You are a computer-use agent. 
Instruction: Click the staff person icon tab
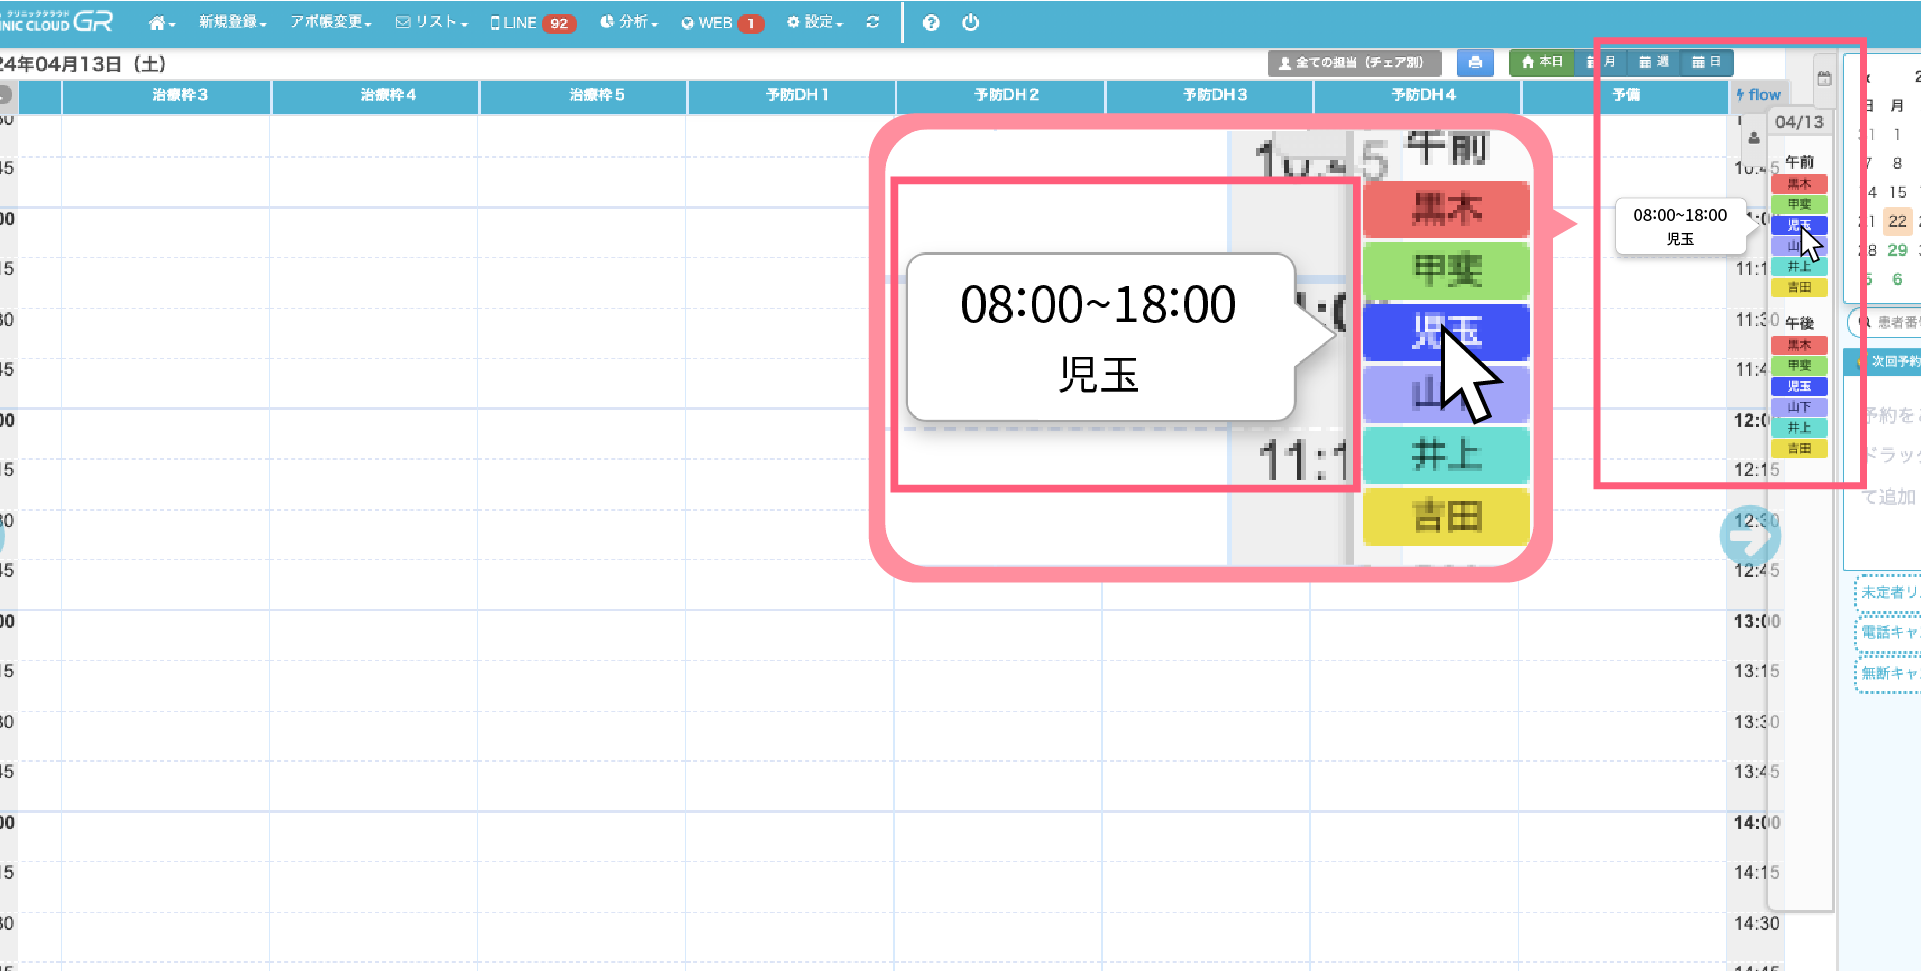tap(1753, 138)
